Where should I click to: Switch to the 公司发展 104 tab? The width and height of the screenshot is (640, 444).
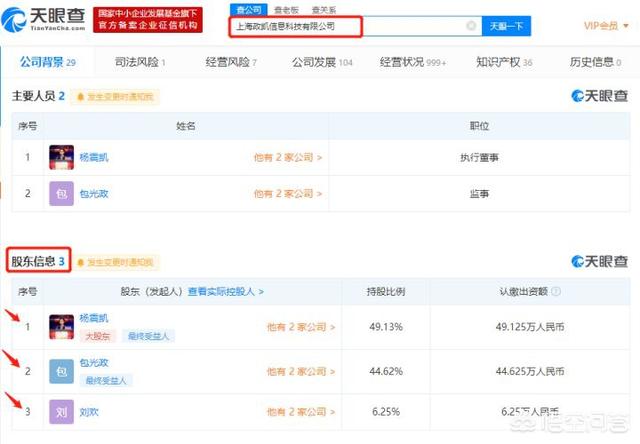(322, 62)
